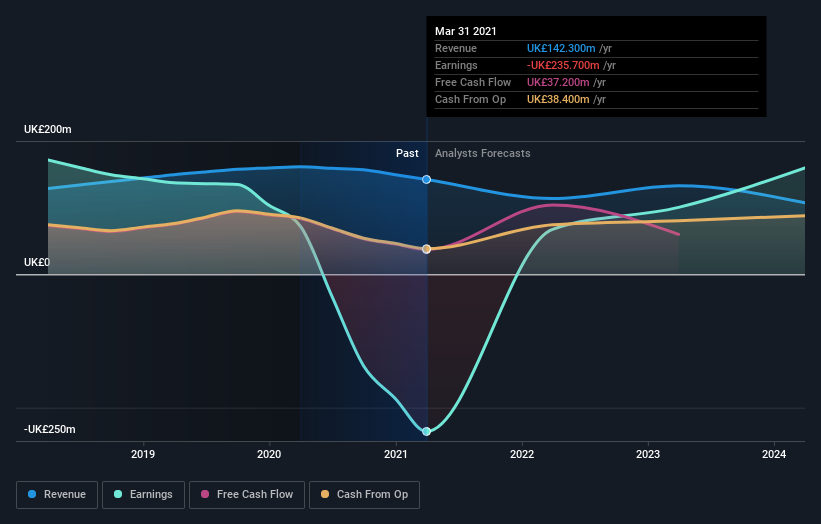
Task: Click the 'Earnings' row label in tooltip
Action: tap(456, 65)
